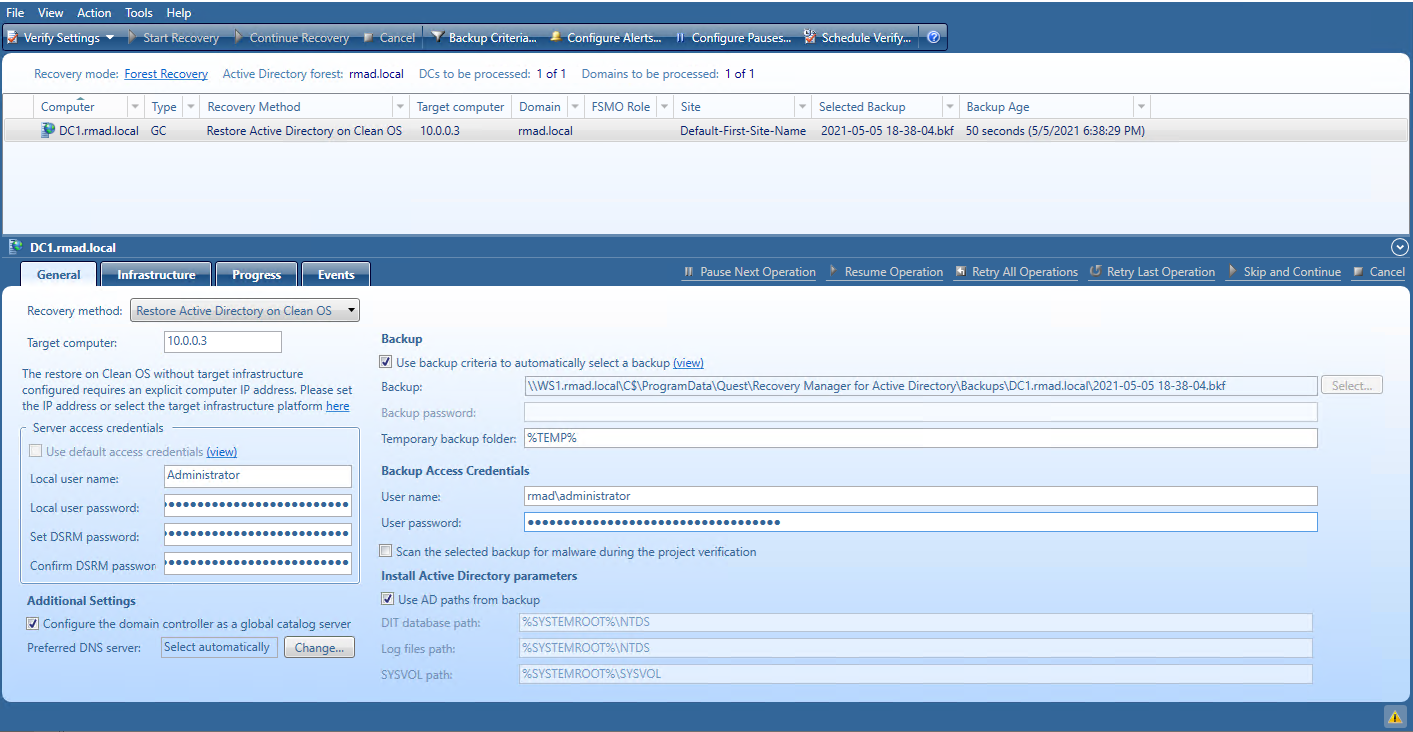Disable global catalog server configuration

(32, 622)
